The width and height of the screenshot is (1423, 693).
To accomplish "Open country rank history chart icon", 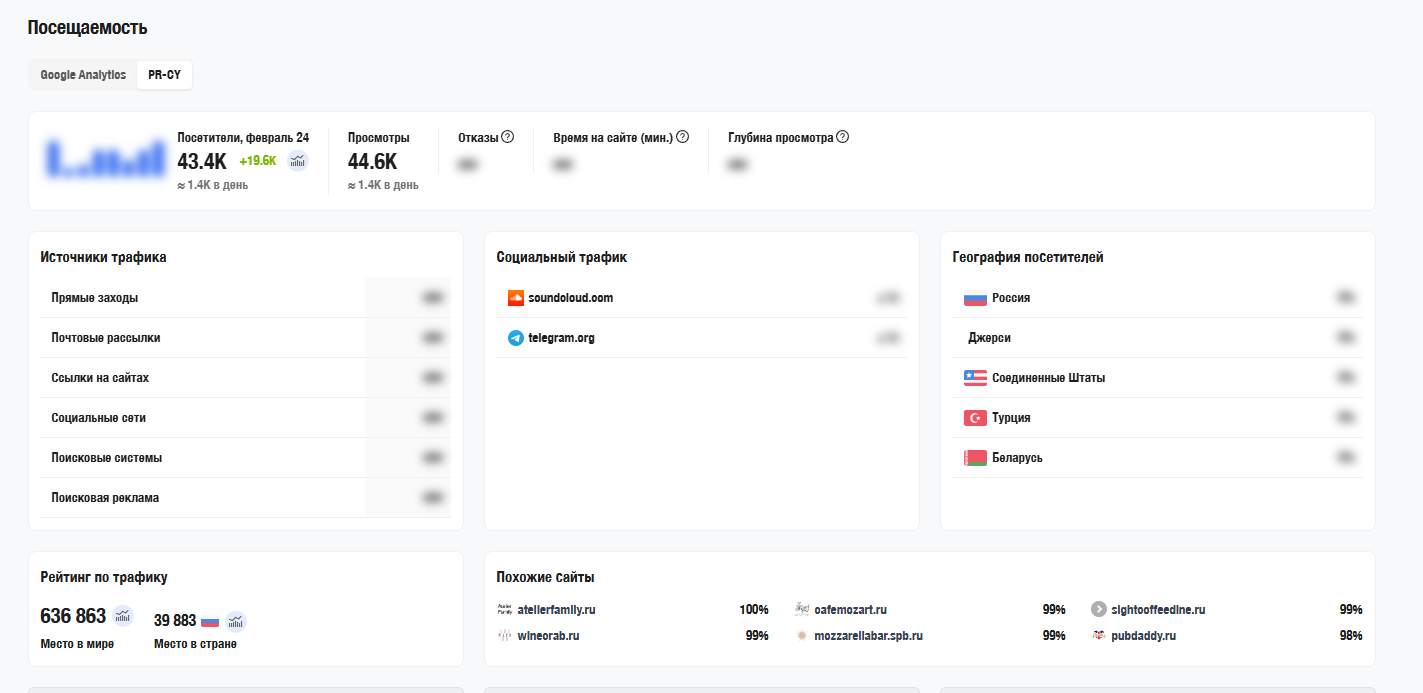I will pyautogui.click(x=235, y=621).
